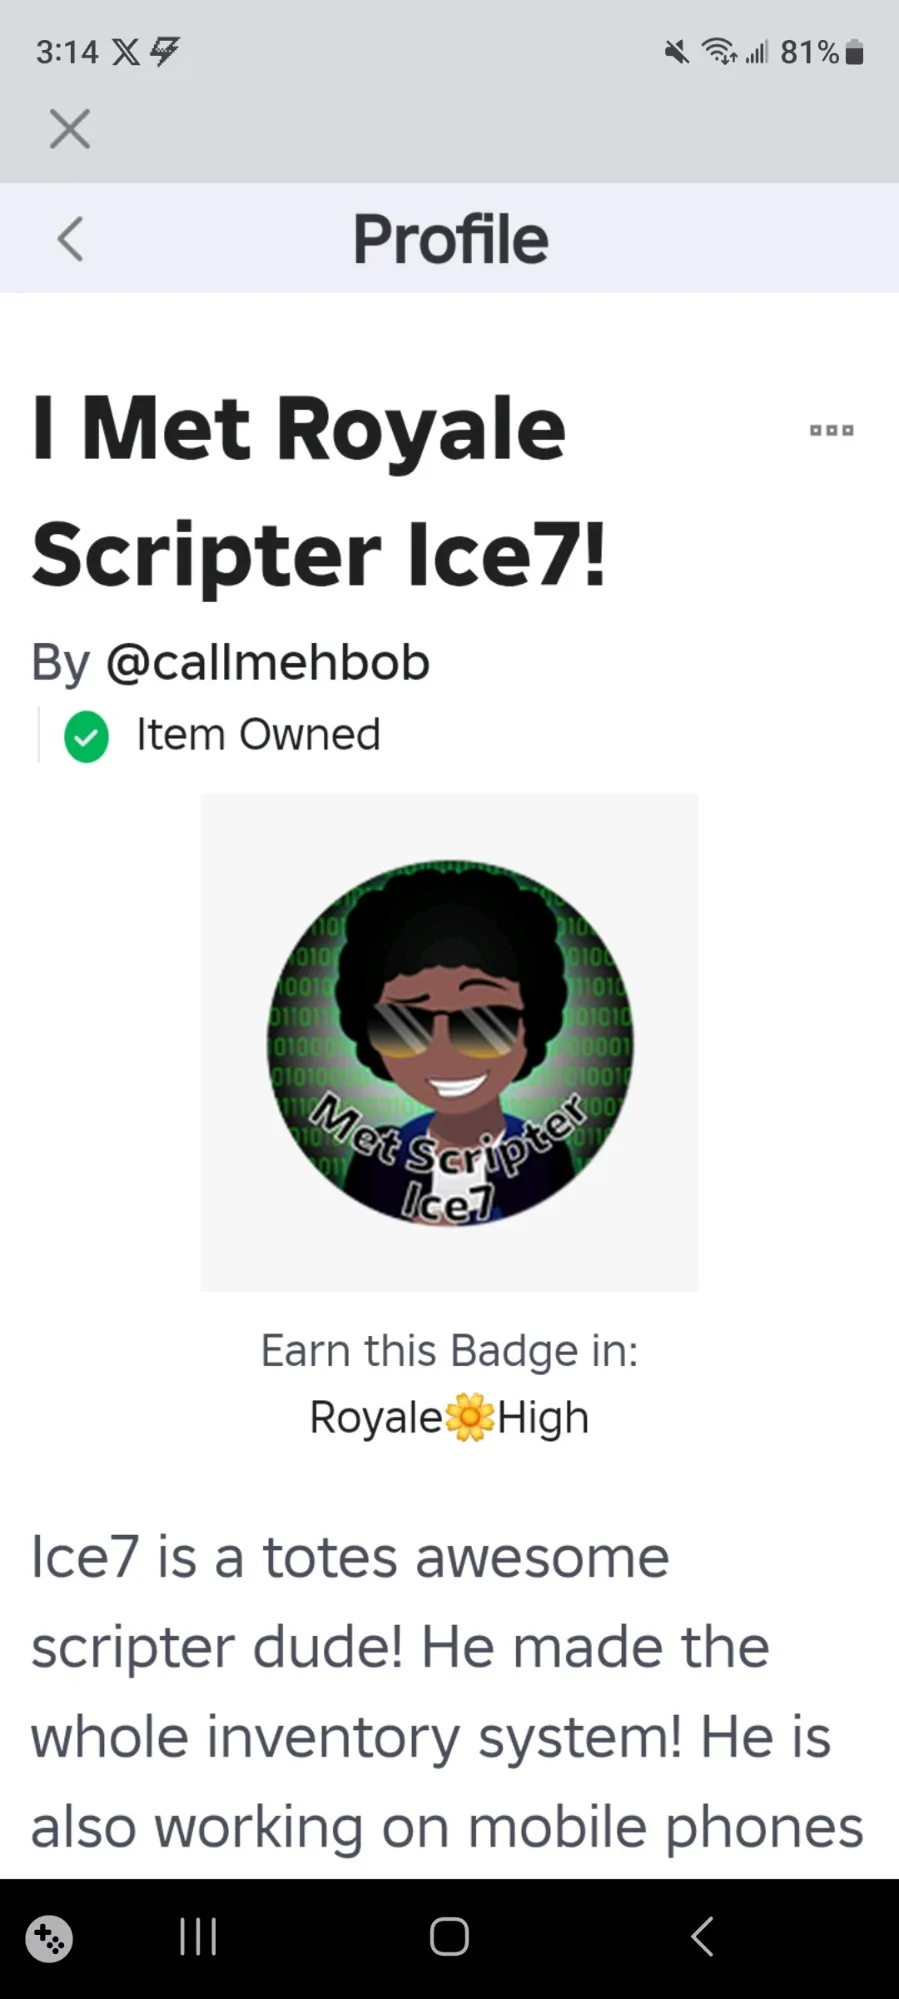899x1999 pixels.
Task: Go back using the Profile header arrow
Action: pos(70,239)
